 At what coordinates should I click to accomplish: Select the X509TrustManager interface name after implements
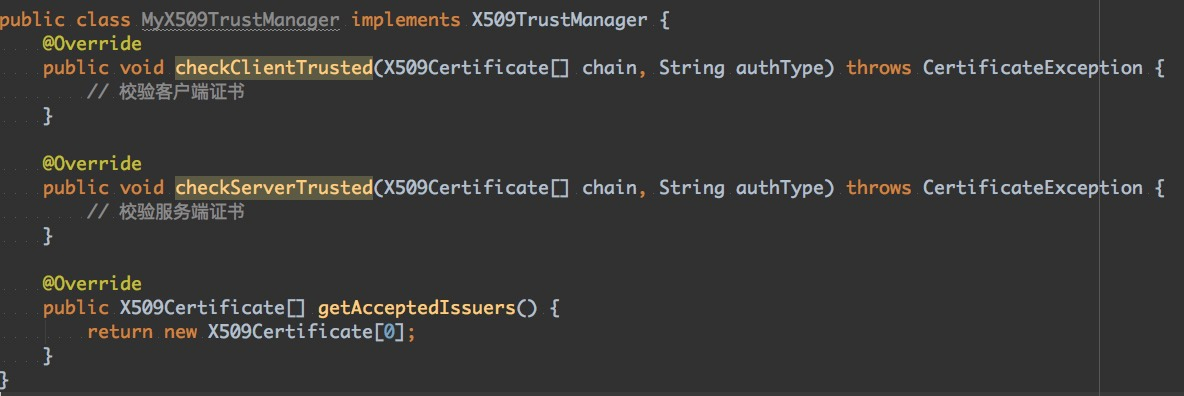click(x=560, y=20)
